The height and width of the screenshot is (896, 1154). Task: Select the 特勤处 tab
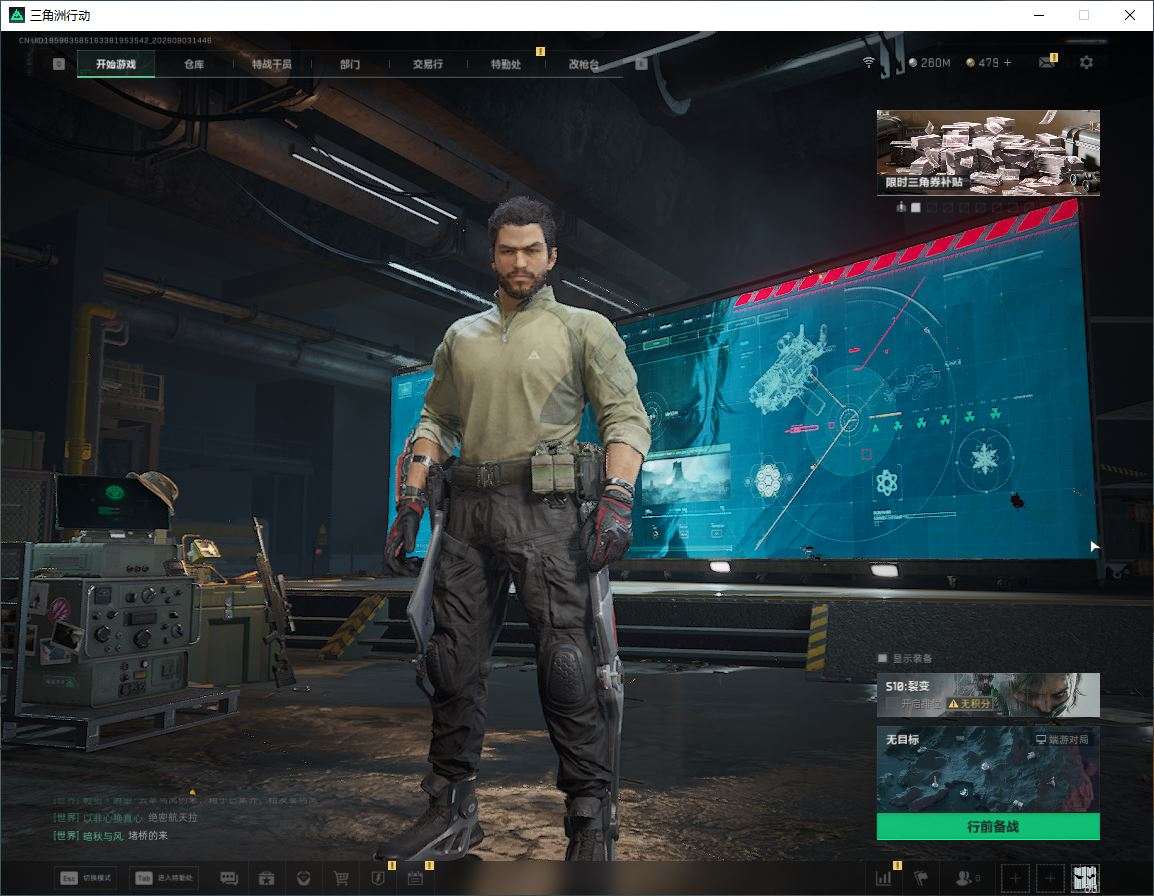(x=506, y=64)
